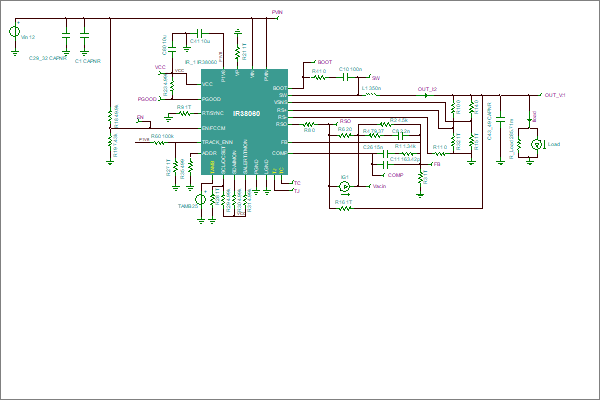Select resistor R11 0
The width and height of the screenshot is (600, 400).
(x=439, y=153)
